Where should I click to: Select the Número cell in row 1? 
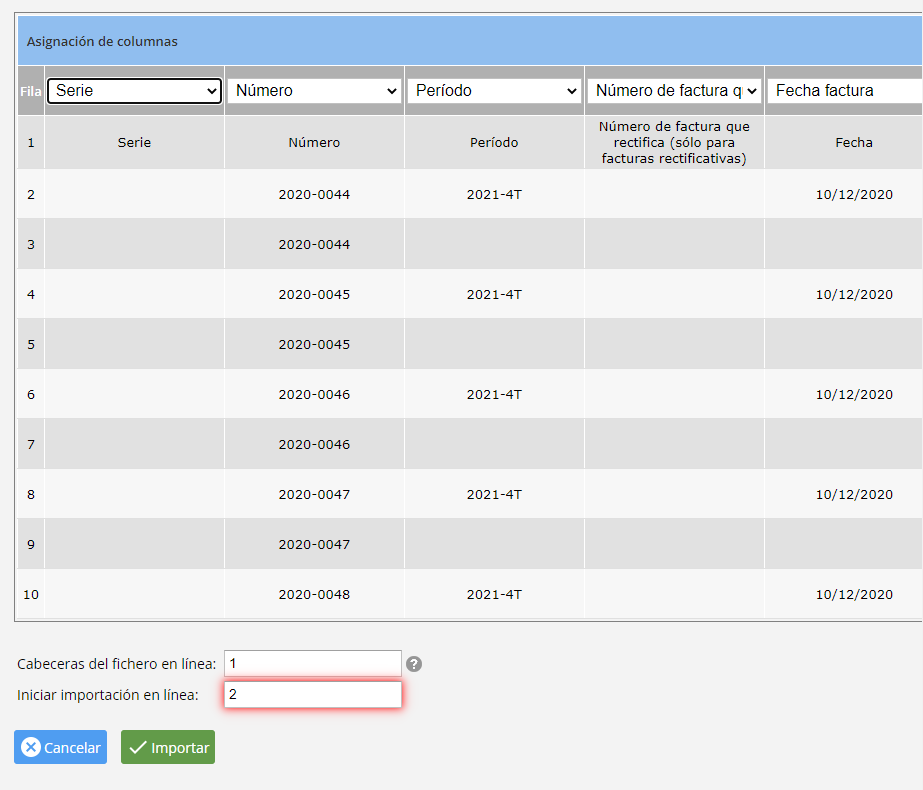tap(314, 142)
